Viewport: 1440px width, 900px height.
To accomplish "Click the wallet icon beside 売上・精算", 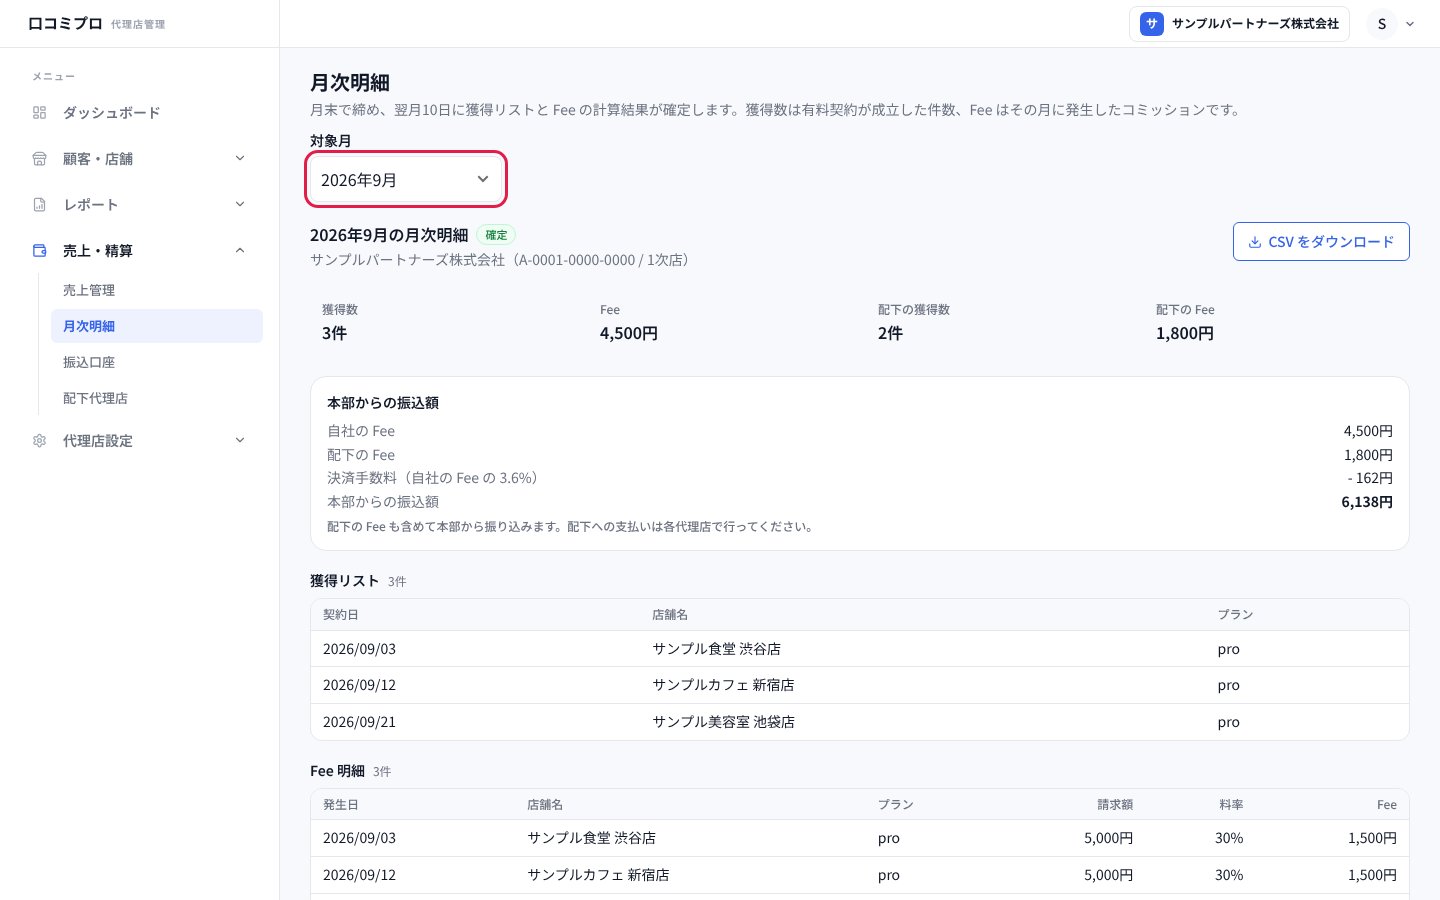I will click(40, 251).
